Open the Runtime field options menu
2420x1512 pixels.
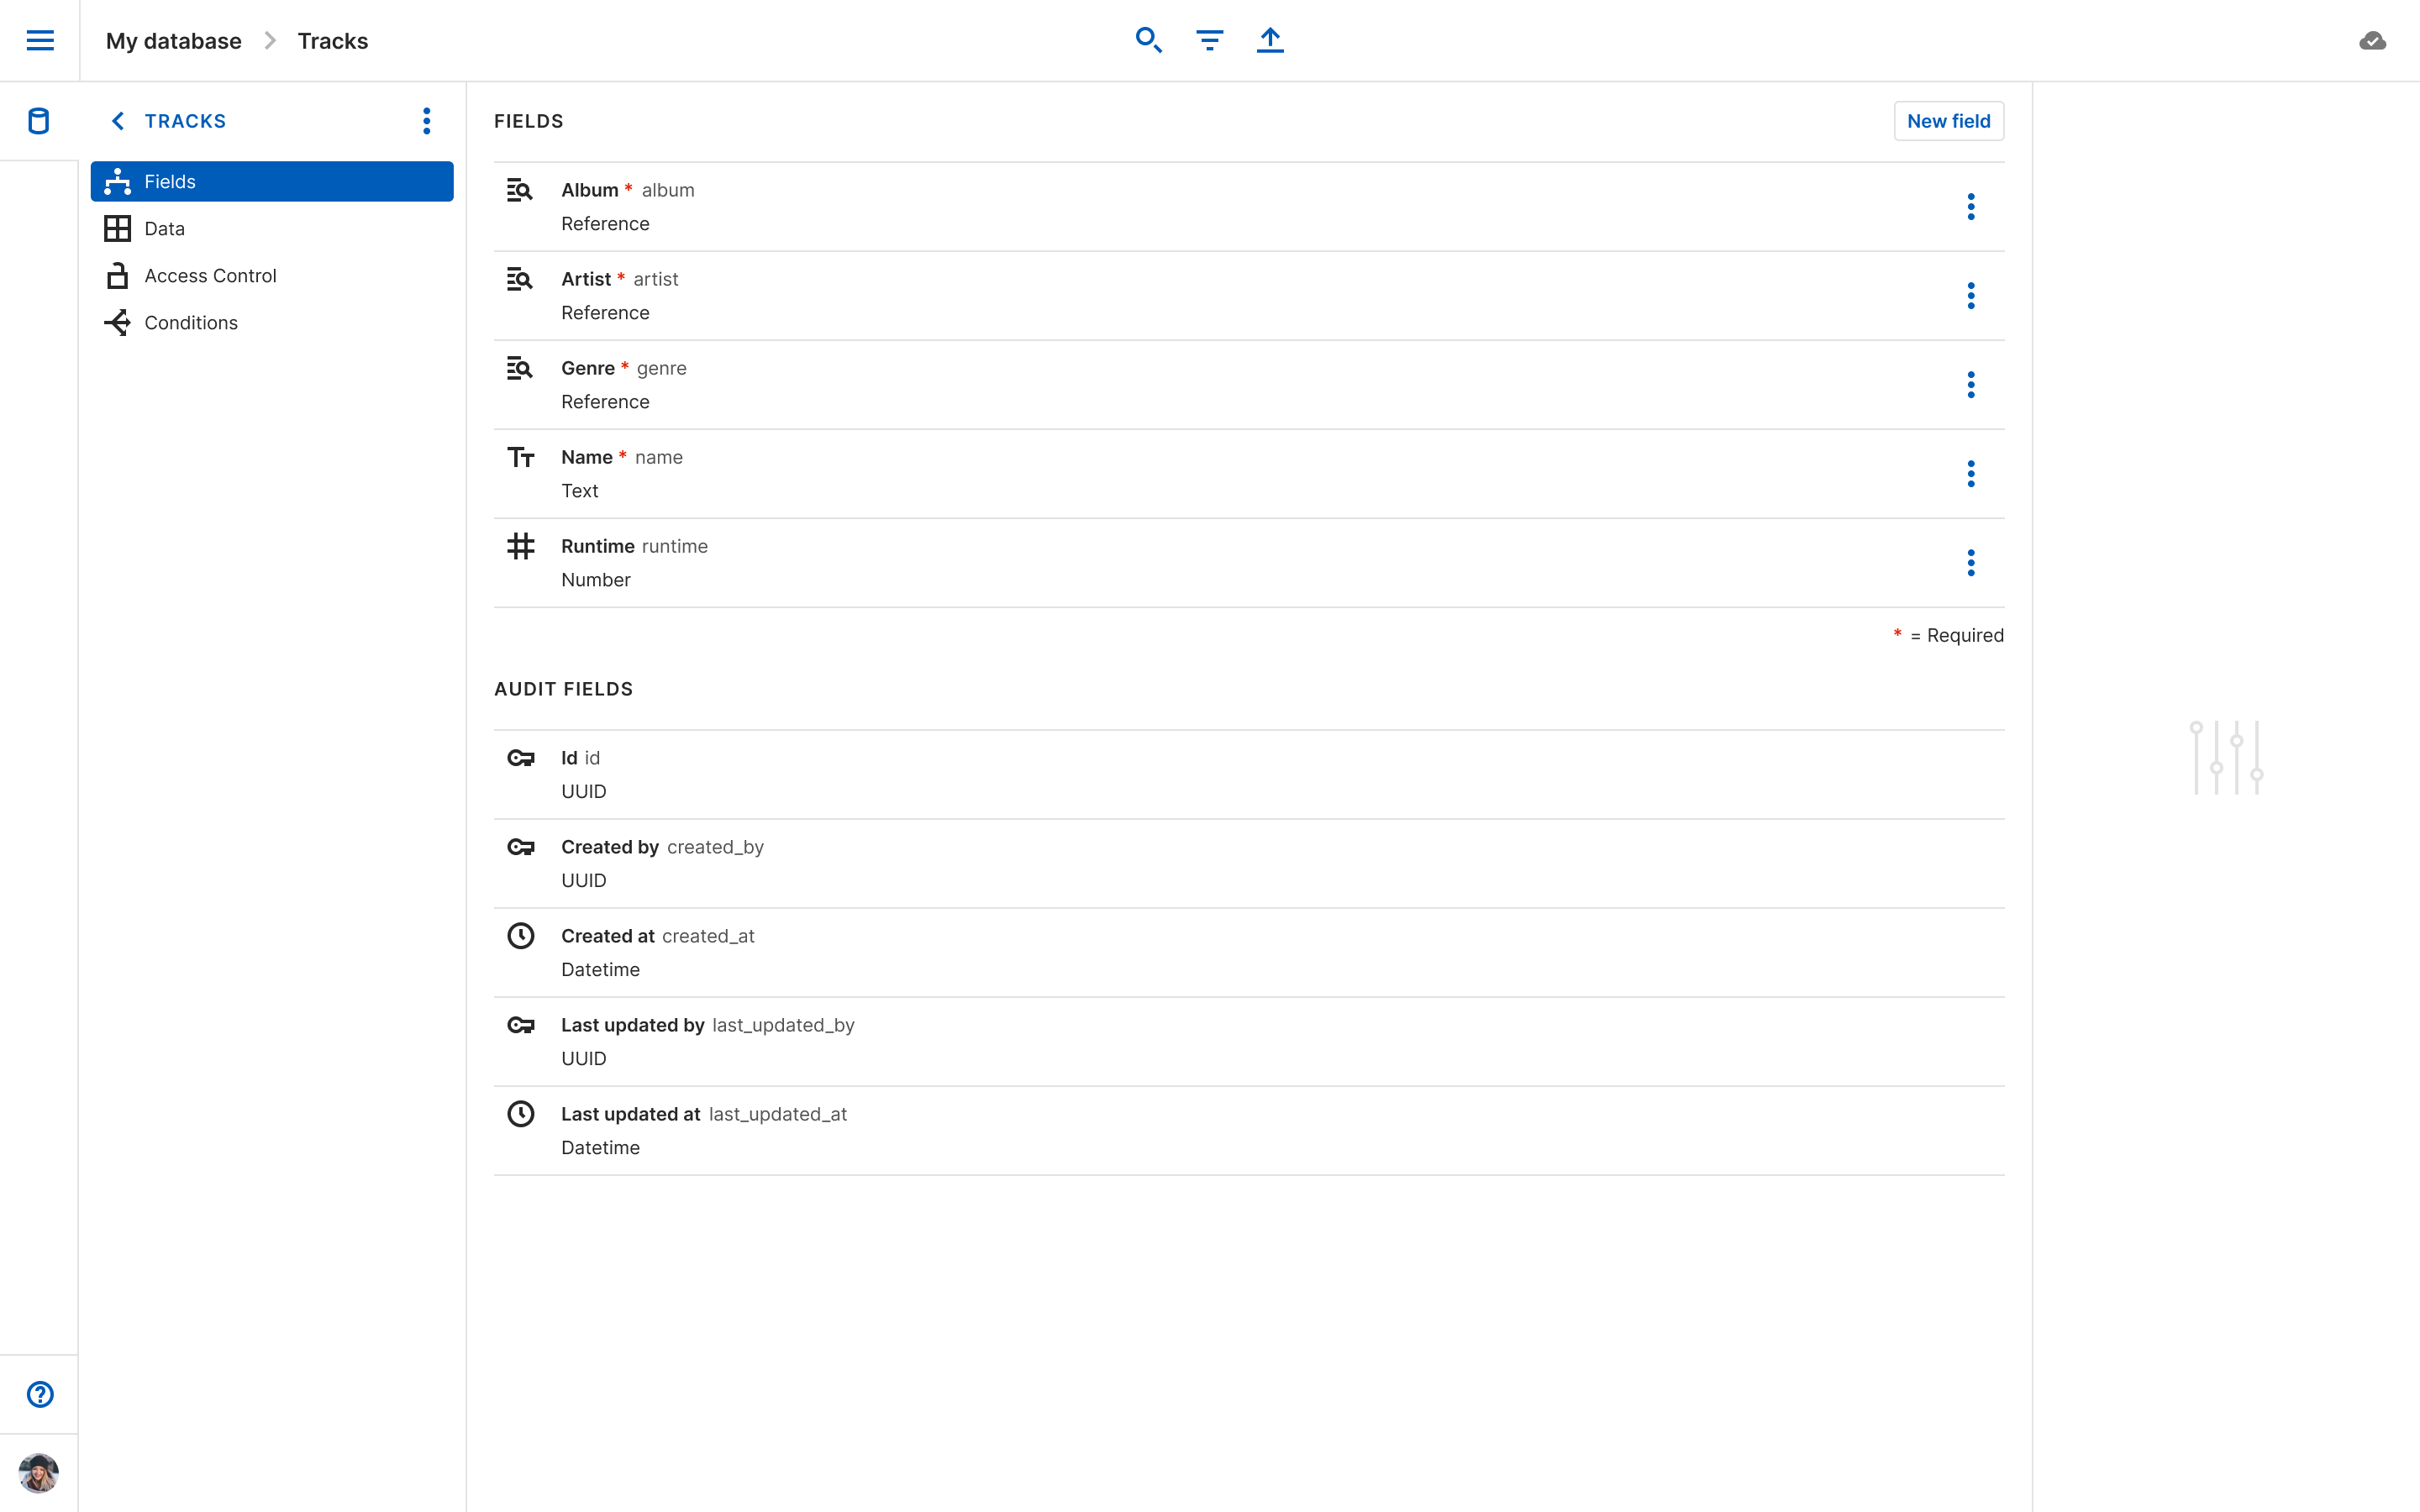[1970, 563]
